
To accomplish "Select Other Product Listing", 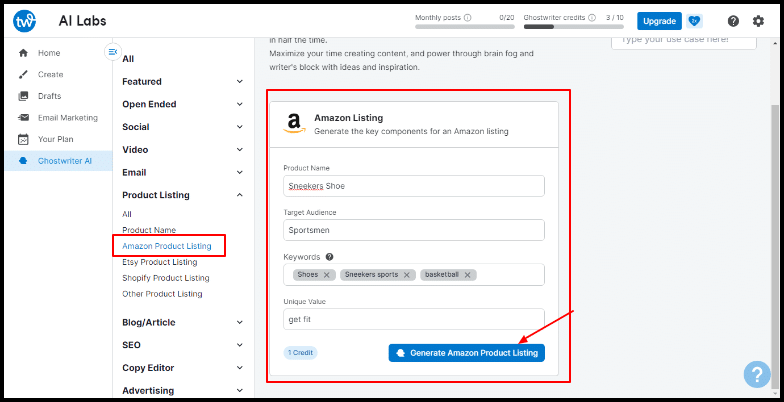I will [162, 294].
